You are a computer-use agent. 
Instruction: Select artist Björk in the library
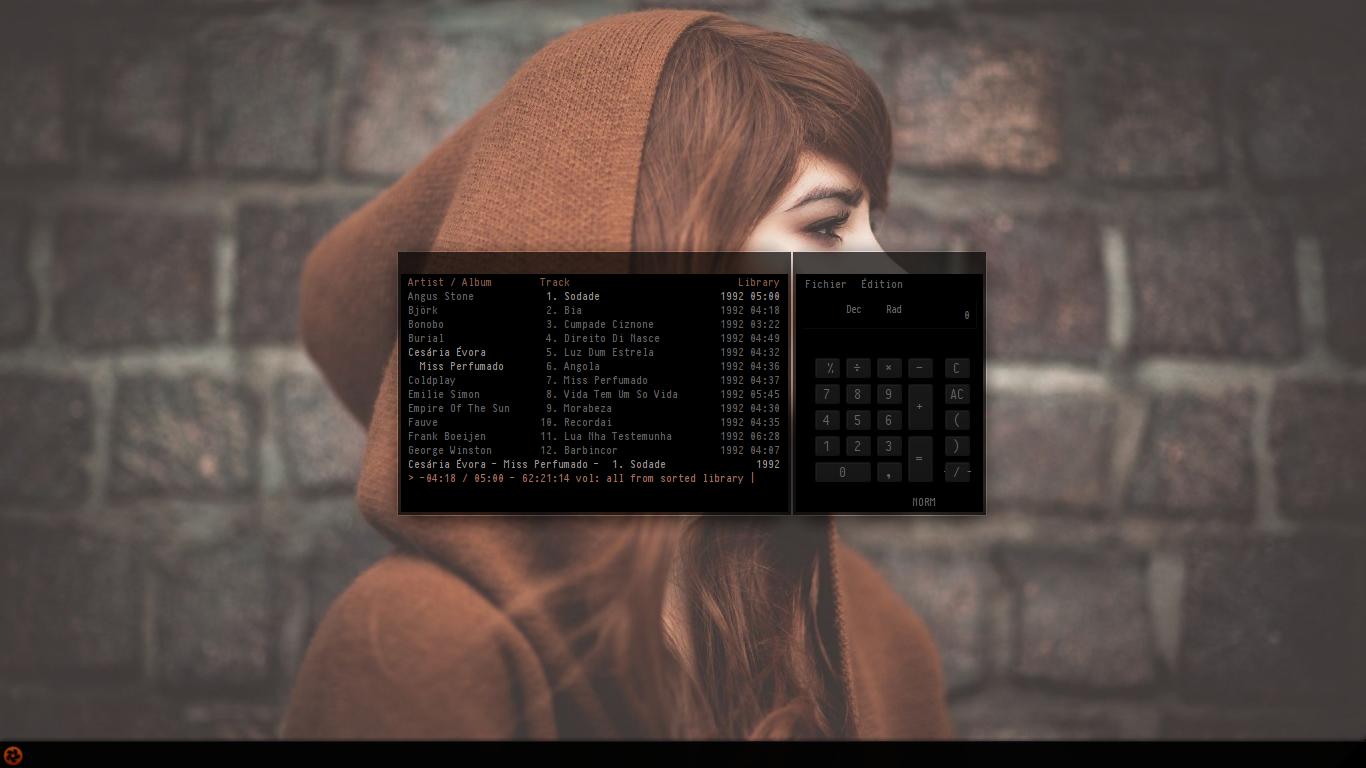pos(423,310)
